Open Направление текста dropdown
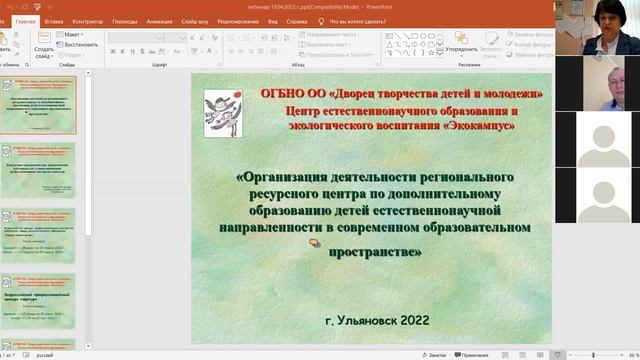This screenshot has height=360, width=640. click(329, 34)
